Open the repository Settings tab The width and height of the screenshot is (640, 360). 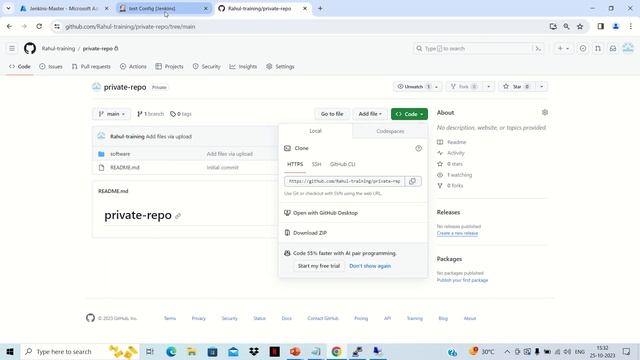click(x=280, y=67)
